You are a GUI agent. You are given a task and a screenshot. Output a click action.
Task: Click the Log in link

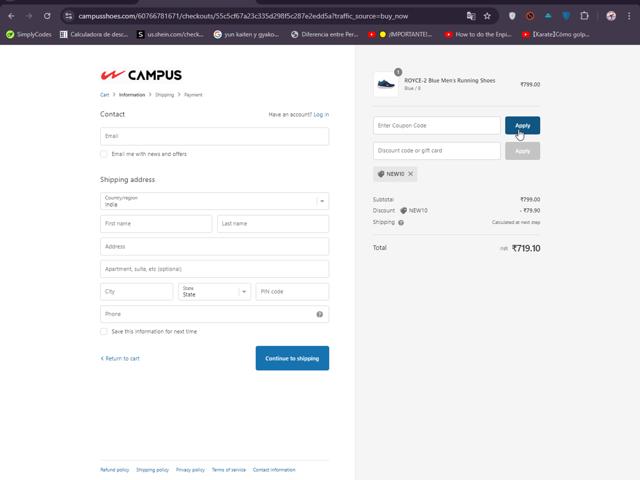(321, 115)
